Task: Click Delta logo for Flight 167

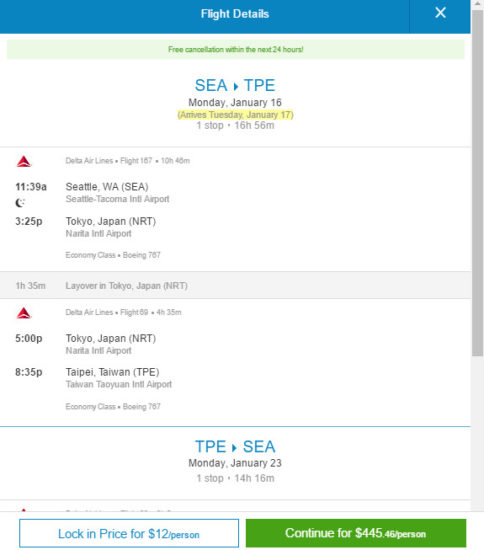Action: click(24, 161)
